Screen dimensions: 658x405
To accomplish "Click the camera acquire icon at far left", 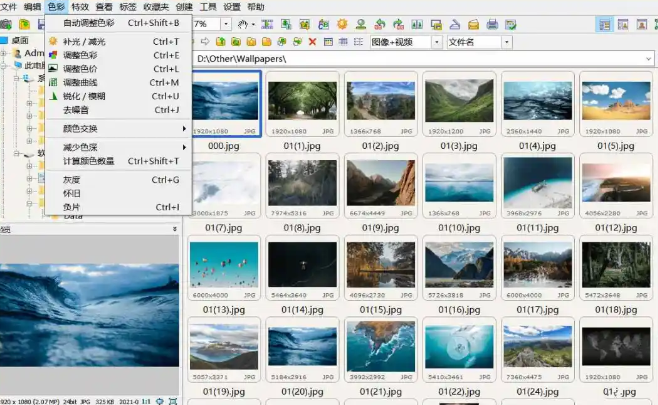I will 6,24.
